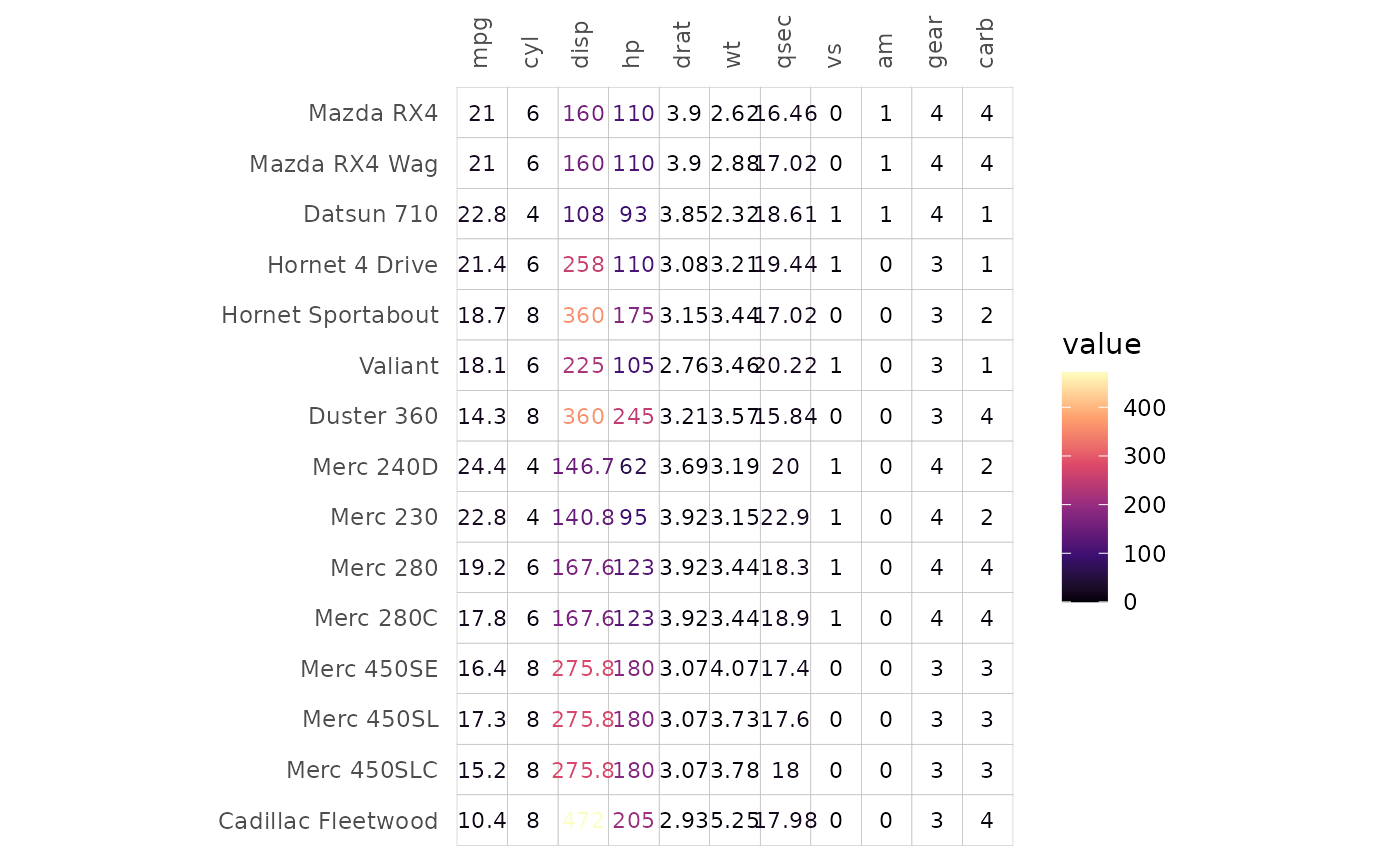Click Datsun 710 disp cell 108

(x=583, y=214)
